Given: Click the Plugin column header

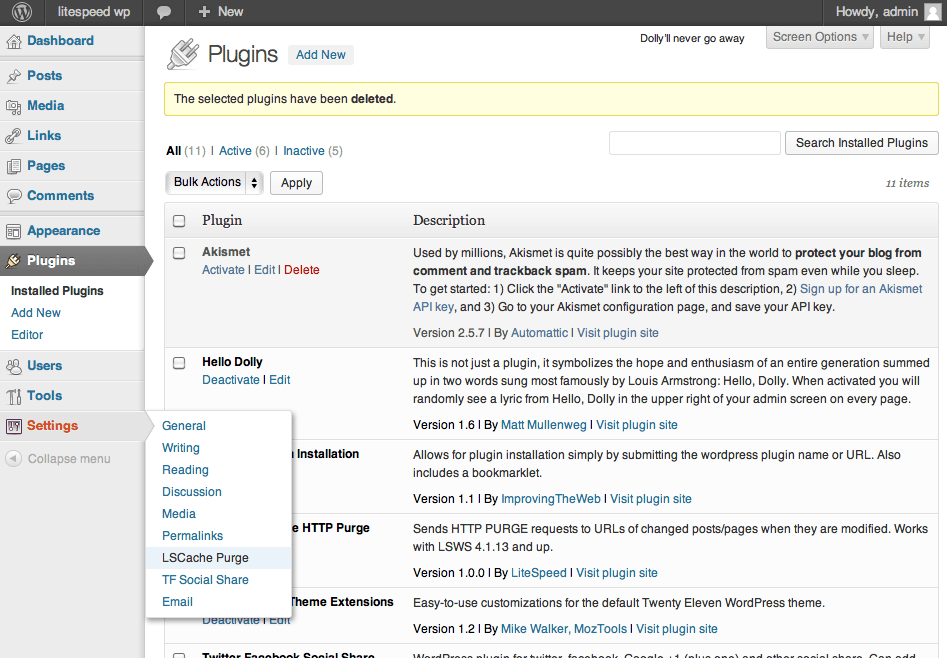Looking at the screenshot, I should point(222,221).
